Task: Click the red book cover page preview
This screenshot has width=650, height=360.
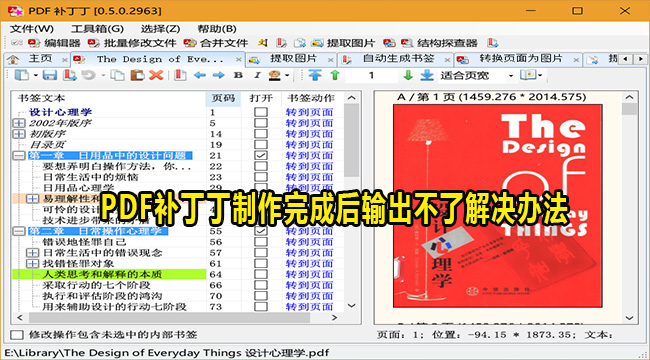Action: click(x=497, y=206)
